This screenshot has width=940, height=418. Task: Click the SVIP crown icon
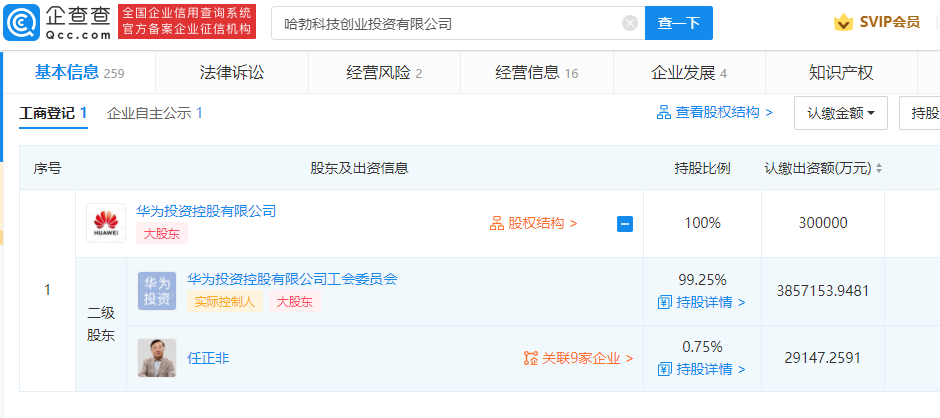coord(843,23)
